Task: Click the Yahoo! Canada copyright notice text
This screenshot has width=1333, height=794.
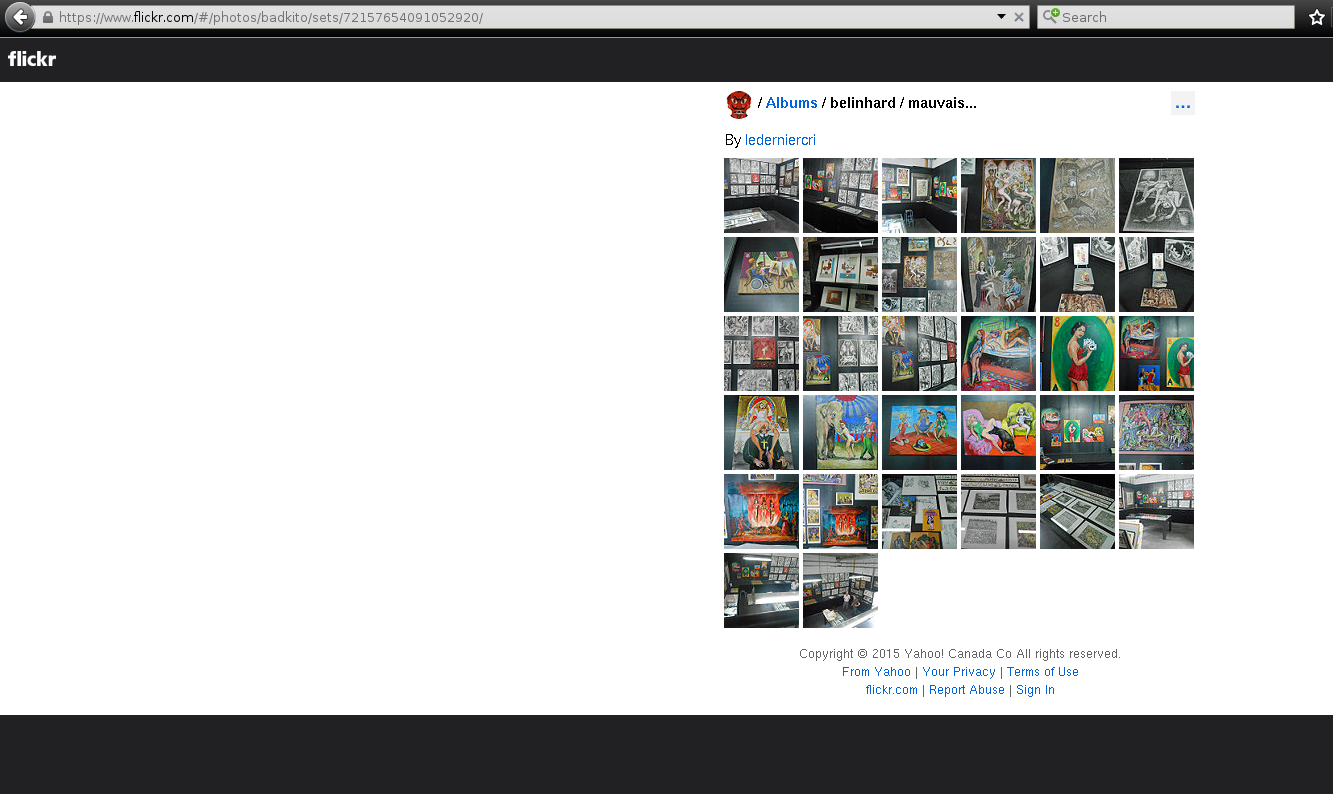Action: [x=960, y=654]
